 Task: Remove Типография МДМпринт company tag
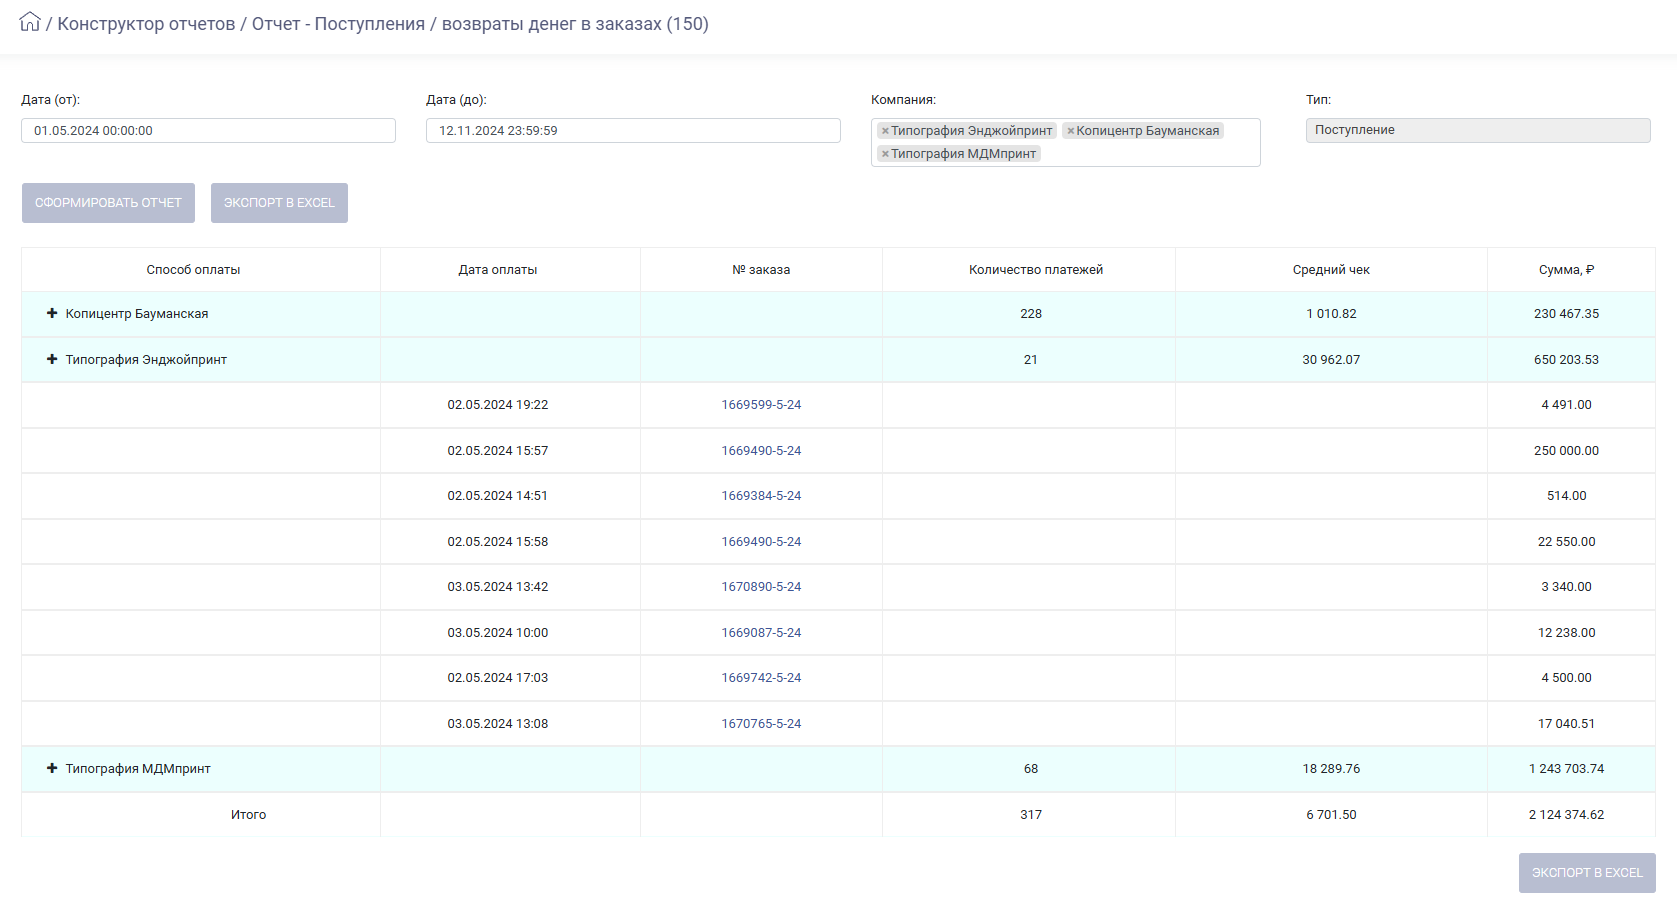885,154
